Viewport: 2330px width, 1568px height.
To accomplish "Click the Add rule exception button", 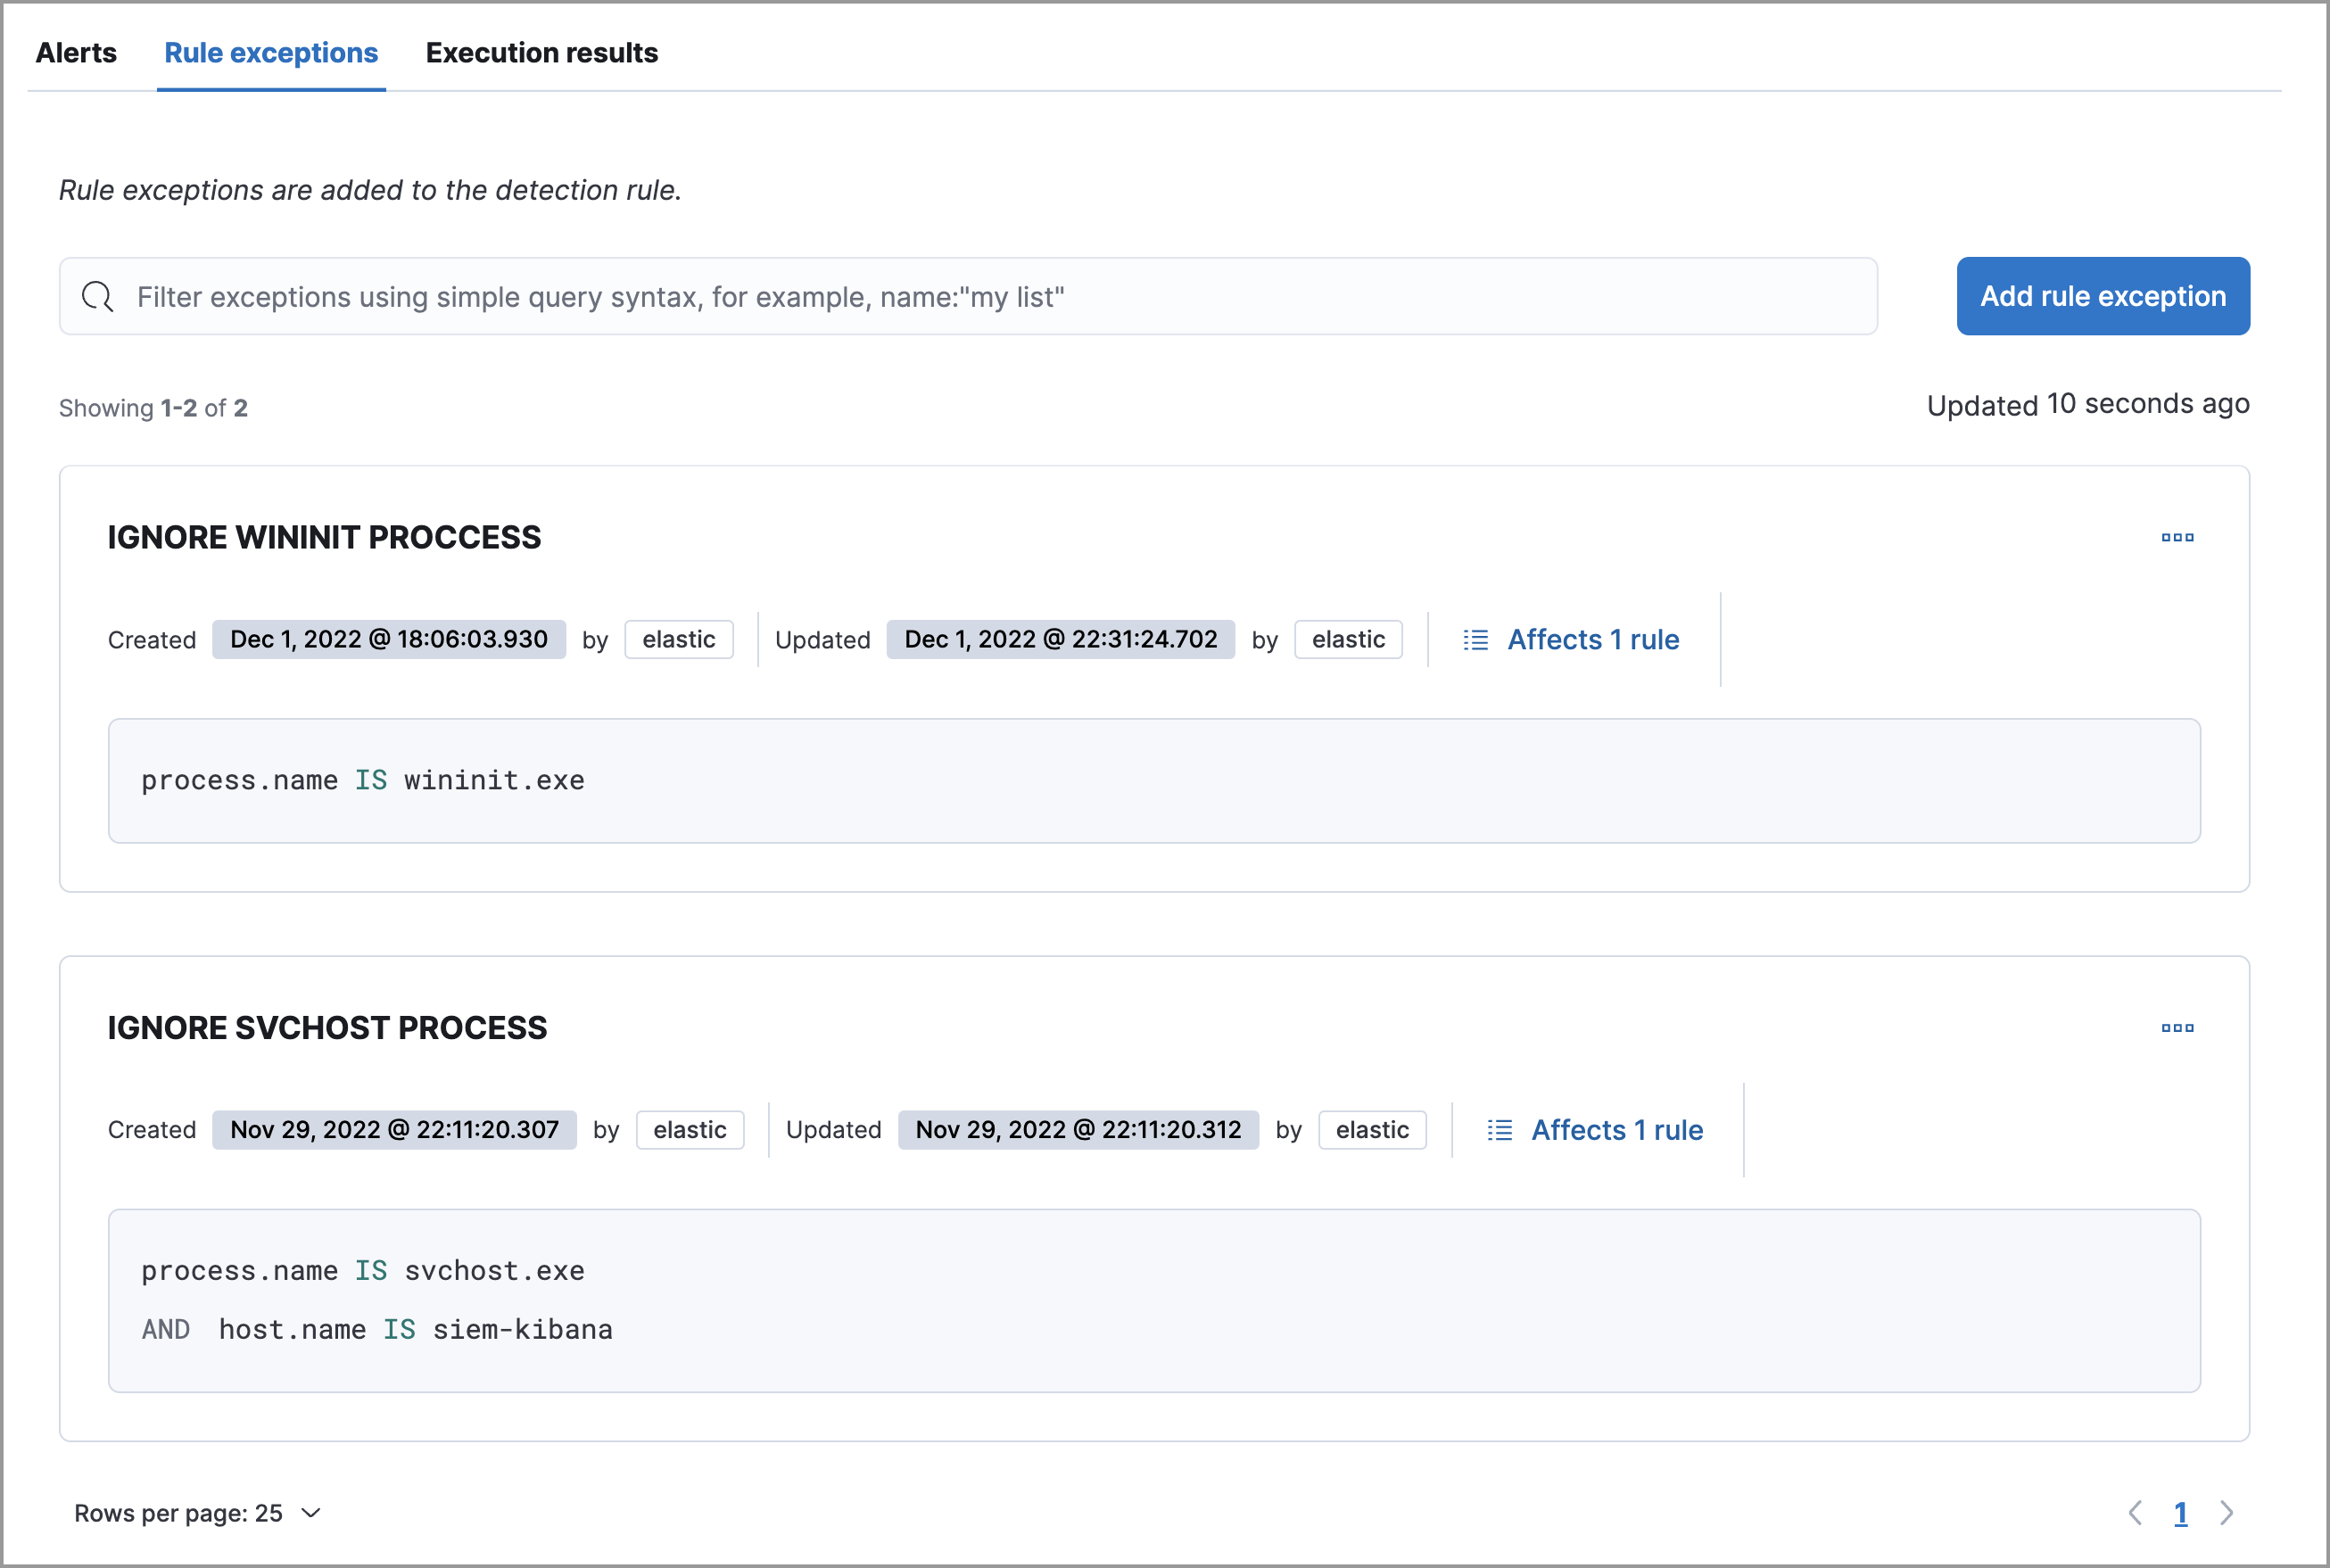I will [x=2102, y=296].
